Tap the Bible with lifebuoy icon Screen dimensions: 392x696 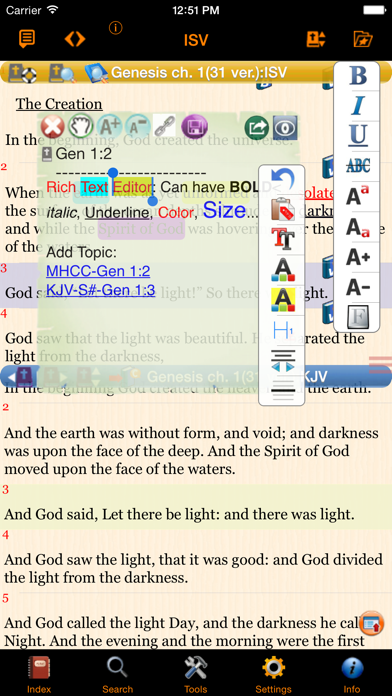tap(22, 73)
